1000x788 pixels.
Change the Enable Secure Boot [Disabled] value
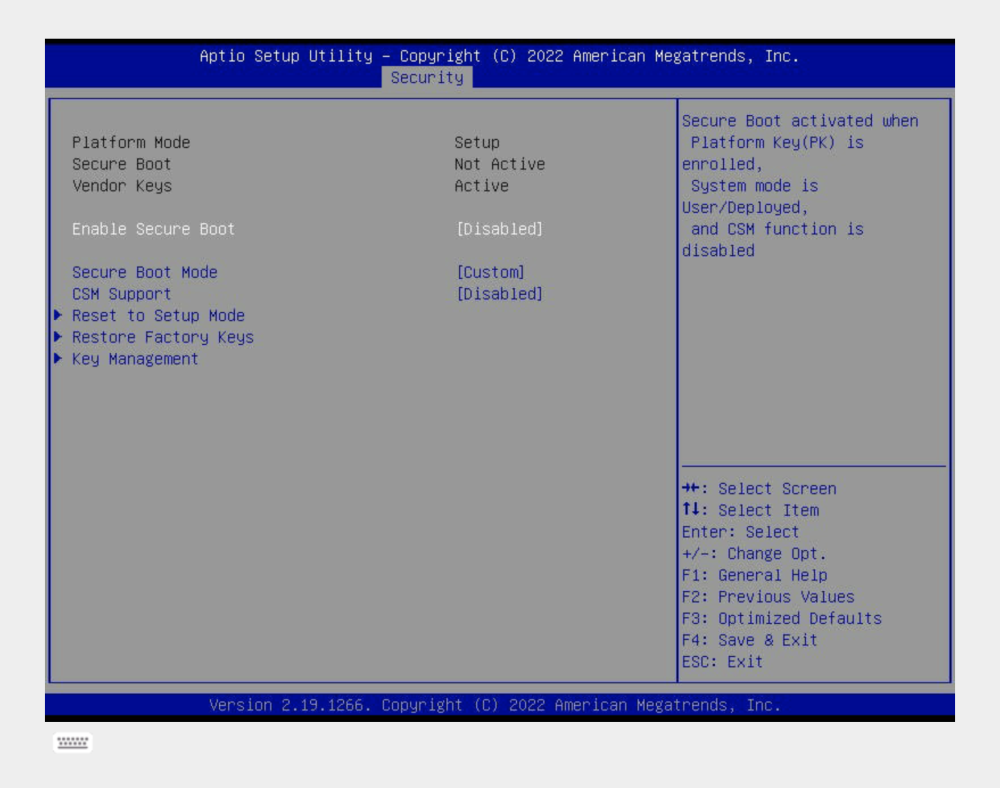[499, 229]
